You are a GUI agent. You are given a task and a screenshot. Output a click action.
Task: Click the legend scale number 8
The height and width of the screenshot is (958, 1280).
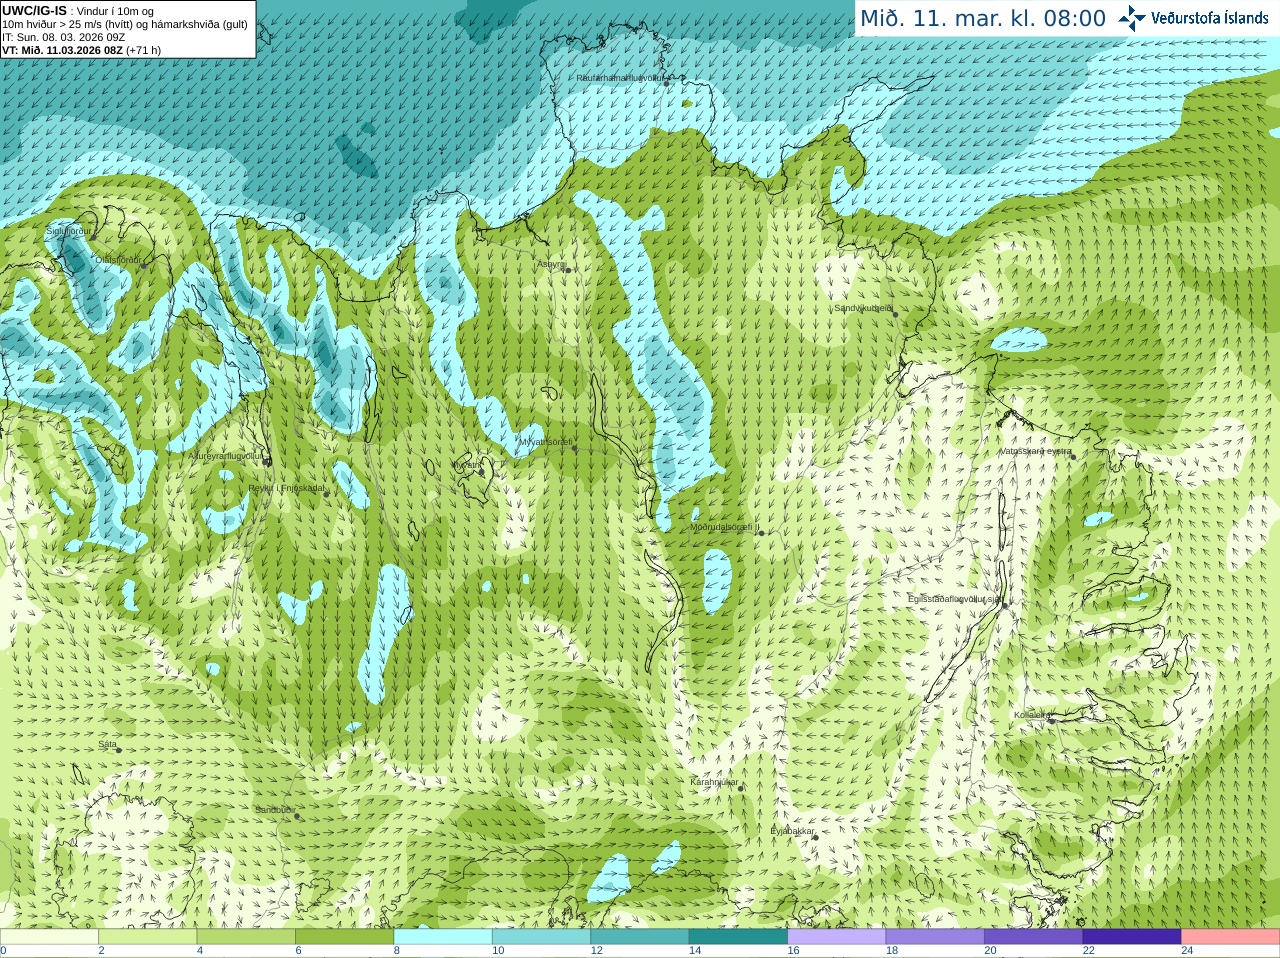(397, 951)
